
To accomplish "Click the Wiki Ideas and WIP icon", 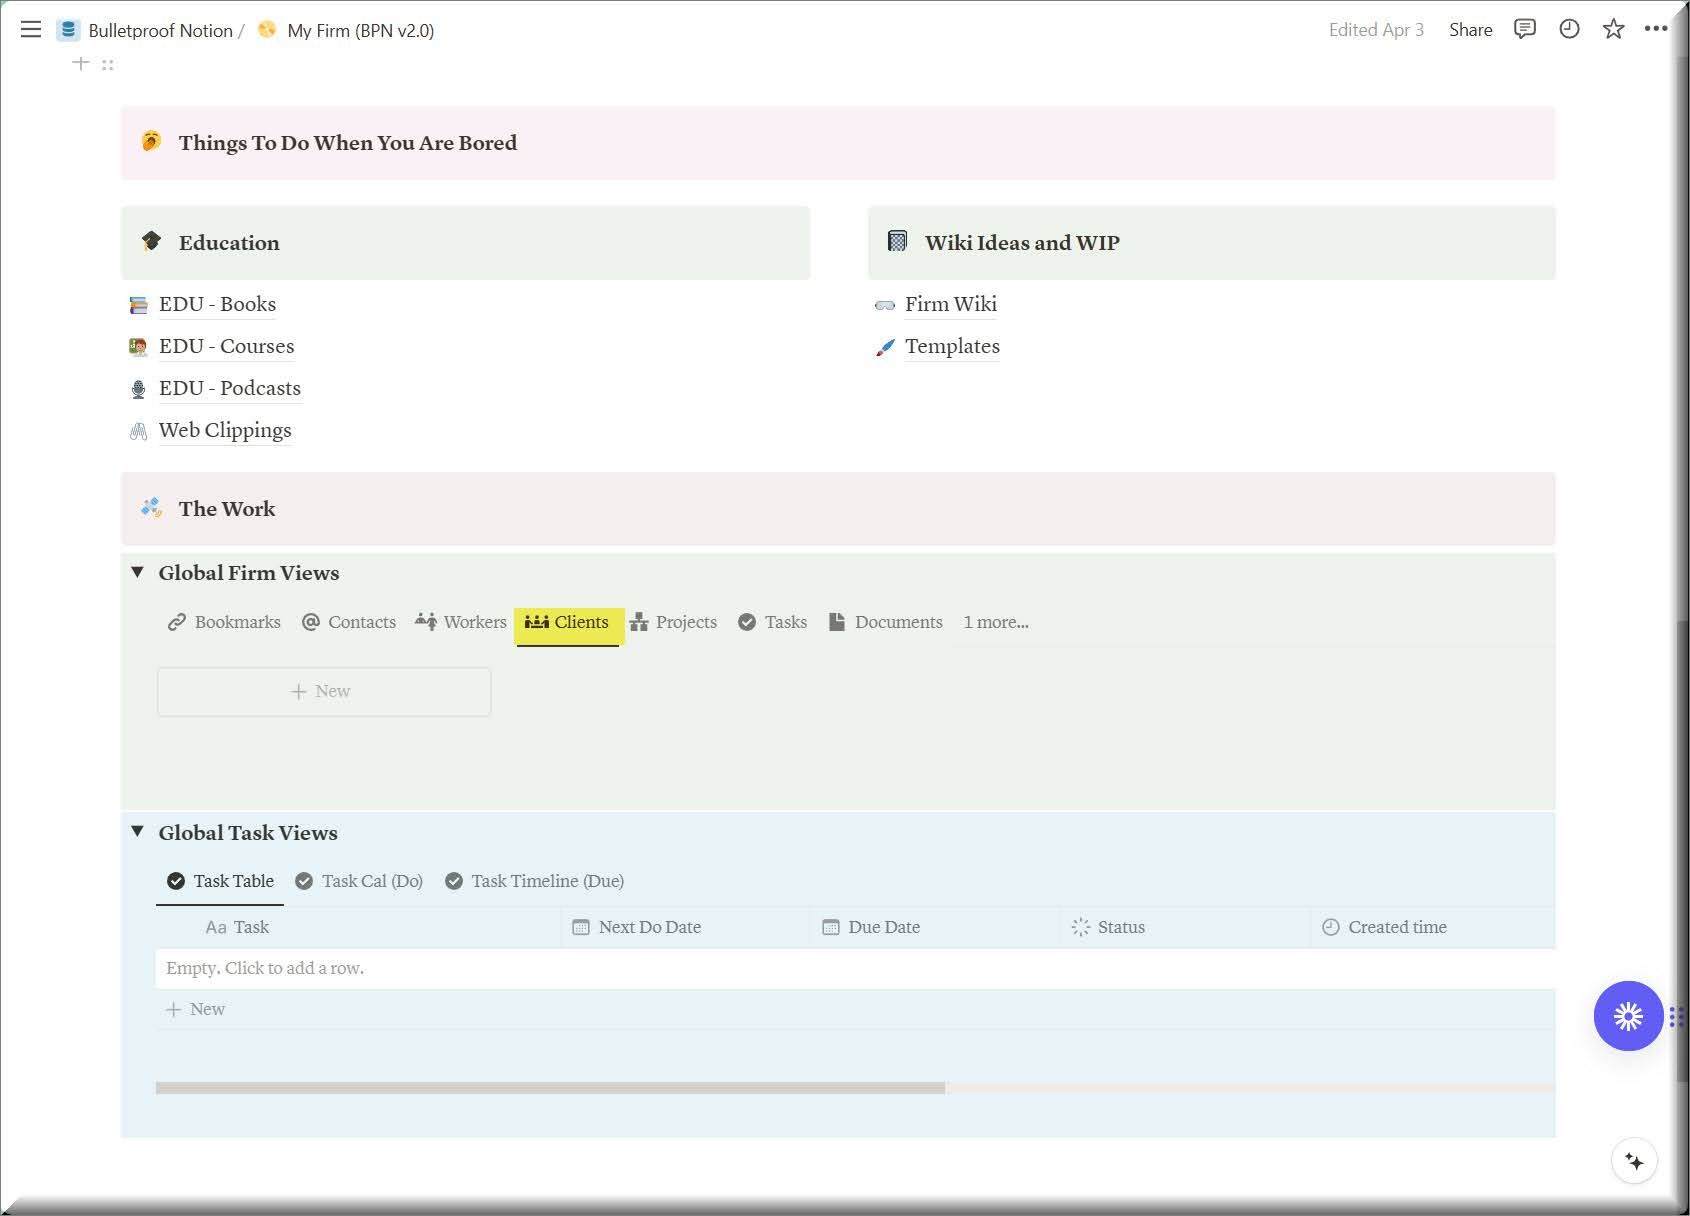I will 897,242.
